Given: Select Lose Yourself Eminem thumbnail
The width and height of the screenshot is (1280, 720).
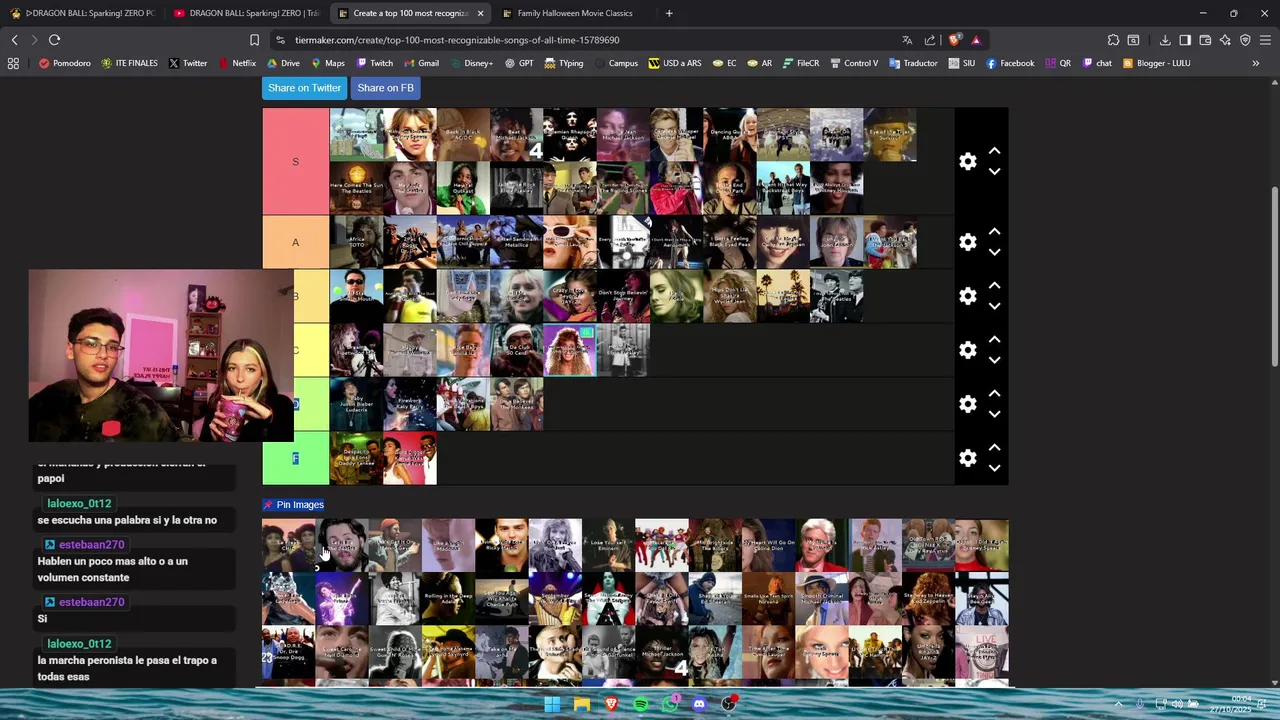Looking at the screenshot, I should tap(609, 545).
